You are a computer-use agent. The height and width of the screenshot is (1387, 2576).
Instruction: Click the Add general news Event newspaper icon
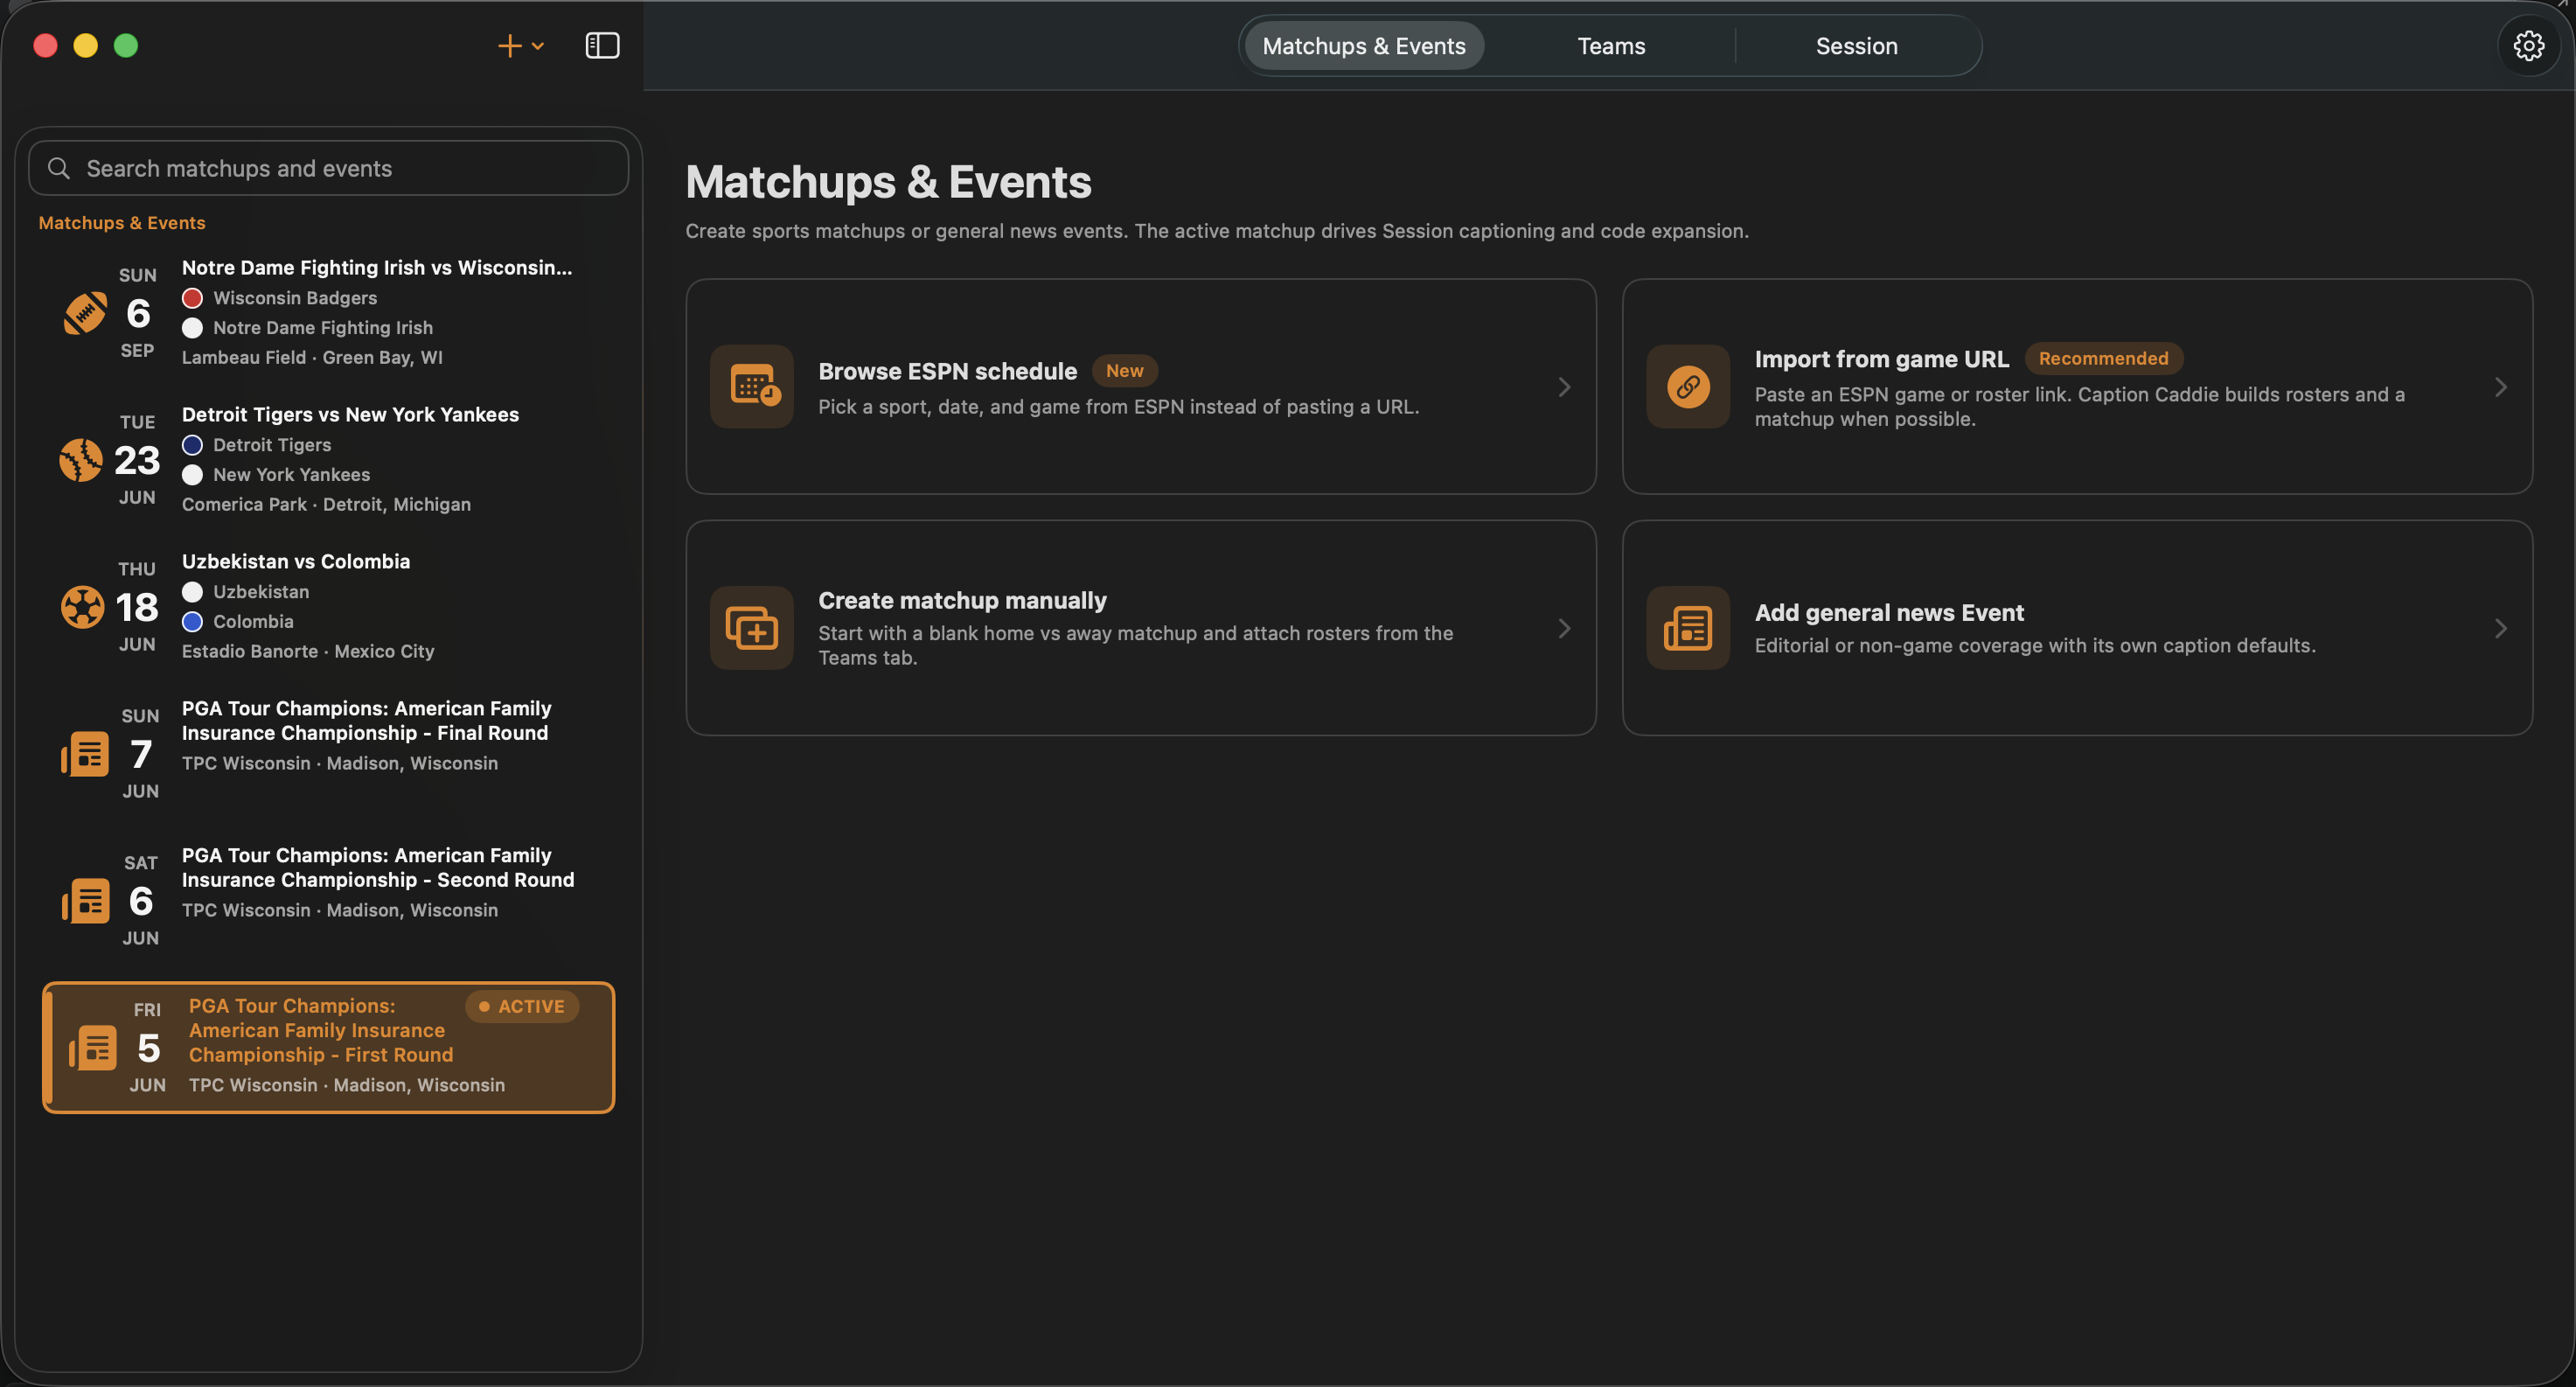click(x=1688, y=628)
